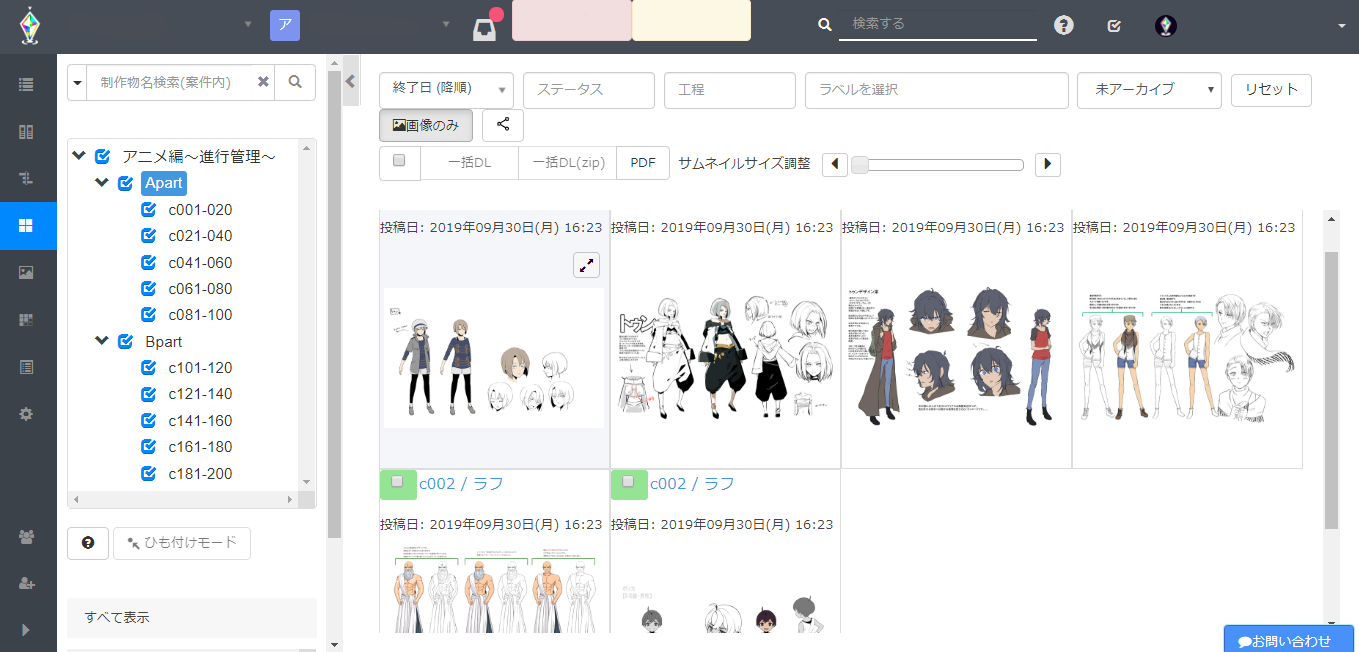
Task: Open the settings gear in left sidebar
Action: [x=27, y=414]
